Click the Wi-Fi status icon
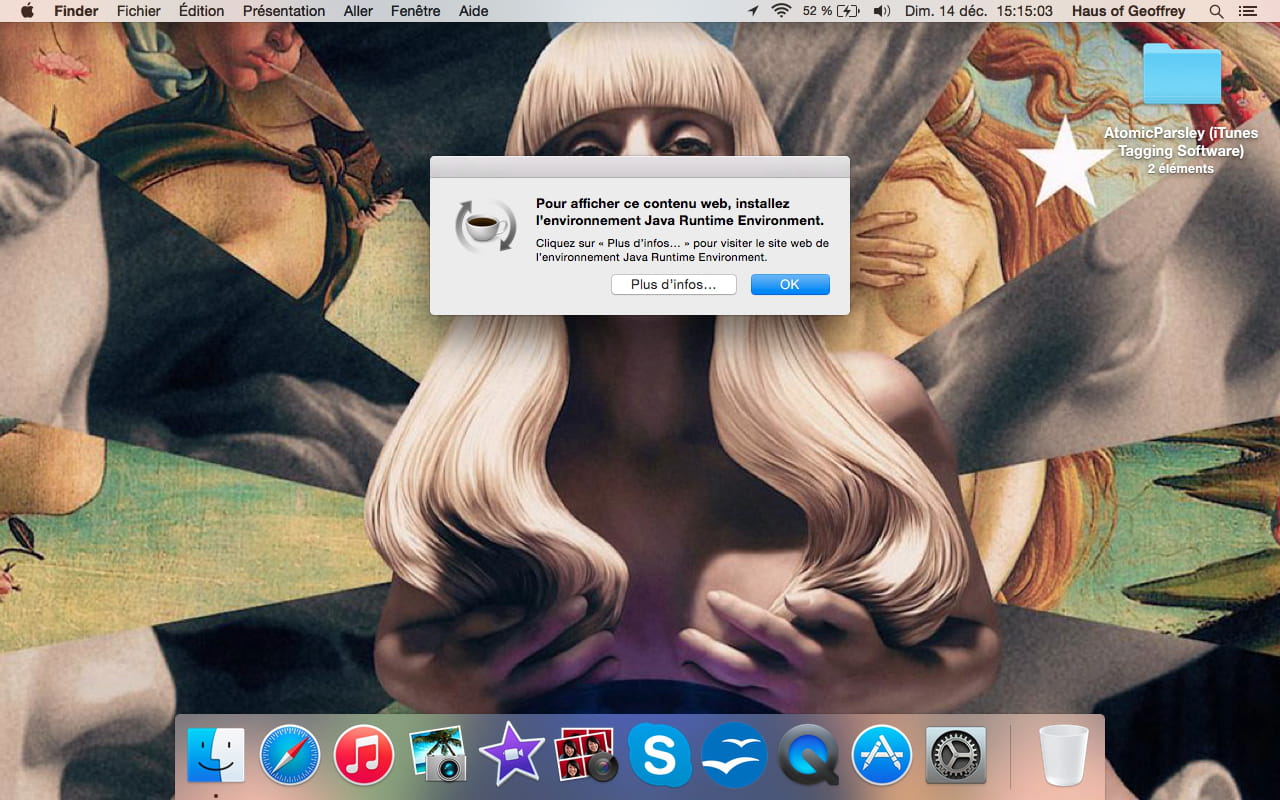The height and width of the screenshot is (800, 1280). click(780, 11)
